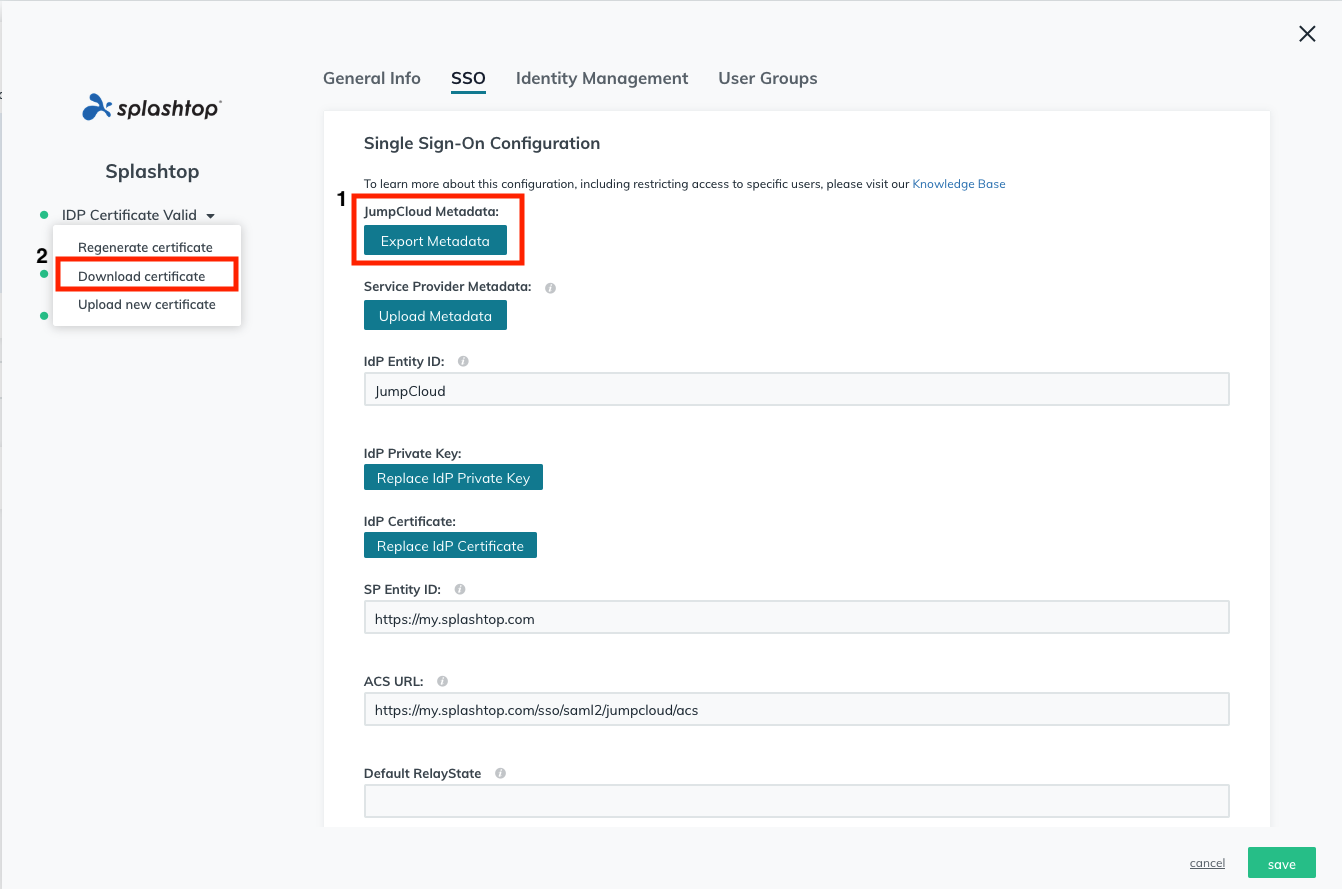Click info icon beside Default RelayState

(500, 774)
